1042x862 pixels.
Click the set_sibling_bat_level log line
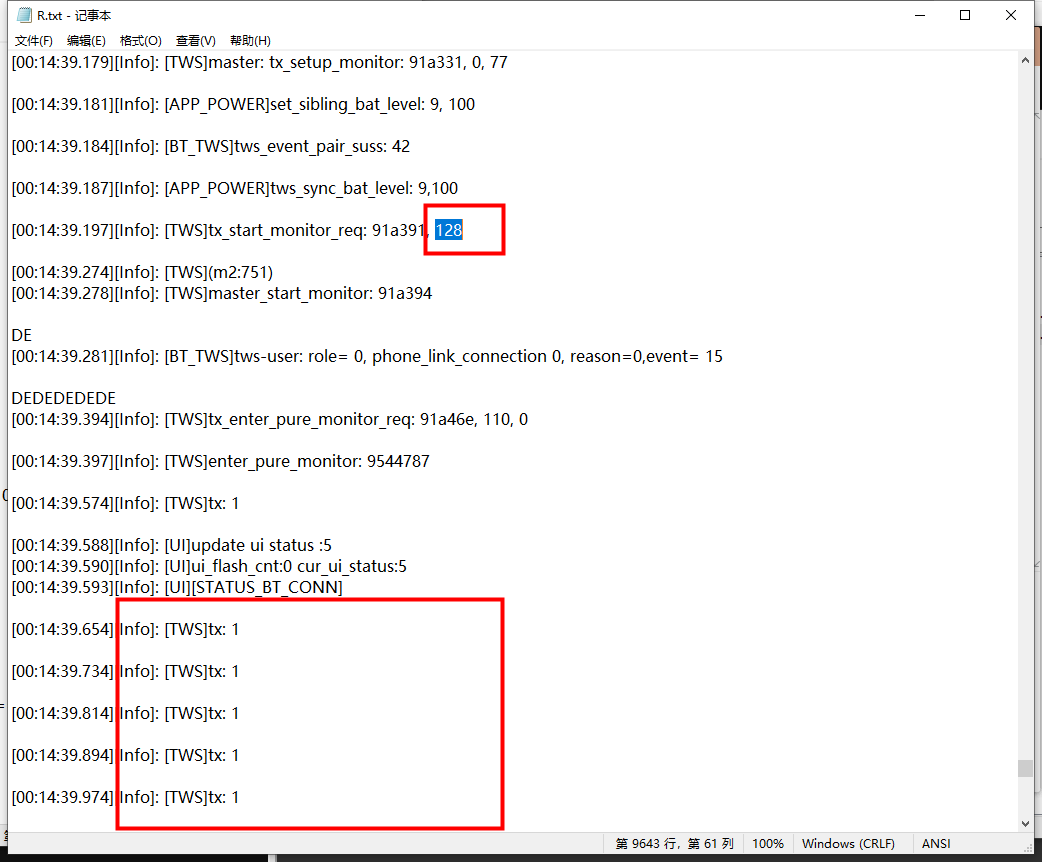243,104
